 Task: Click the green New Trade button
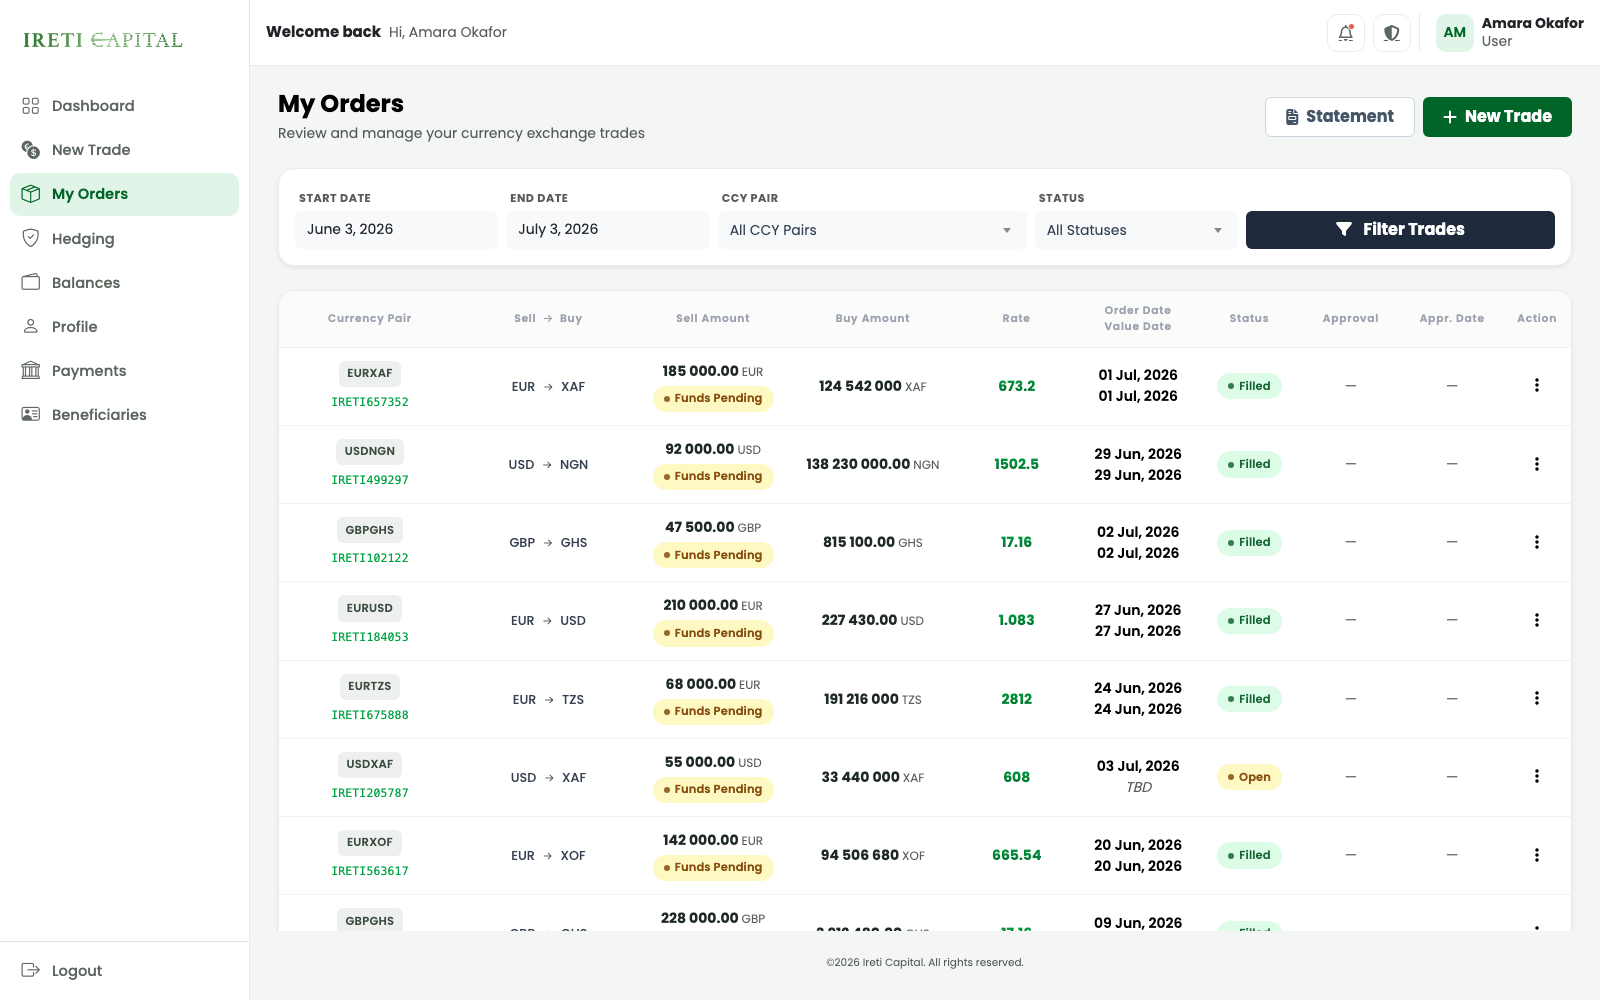(x=1497, y=117)
